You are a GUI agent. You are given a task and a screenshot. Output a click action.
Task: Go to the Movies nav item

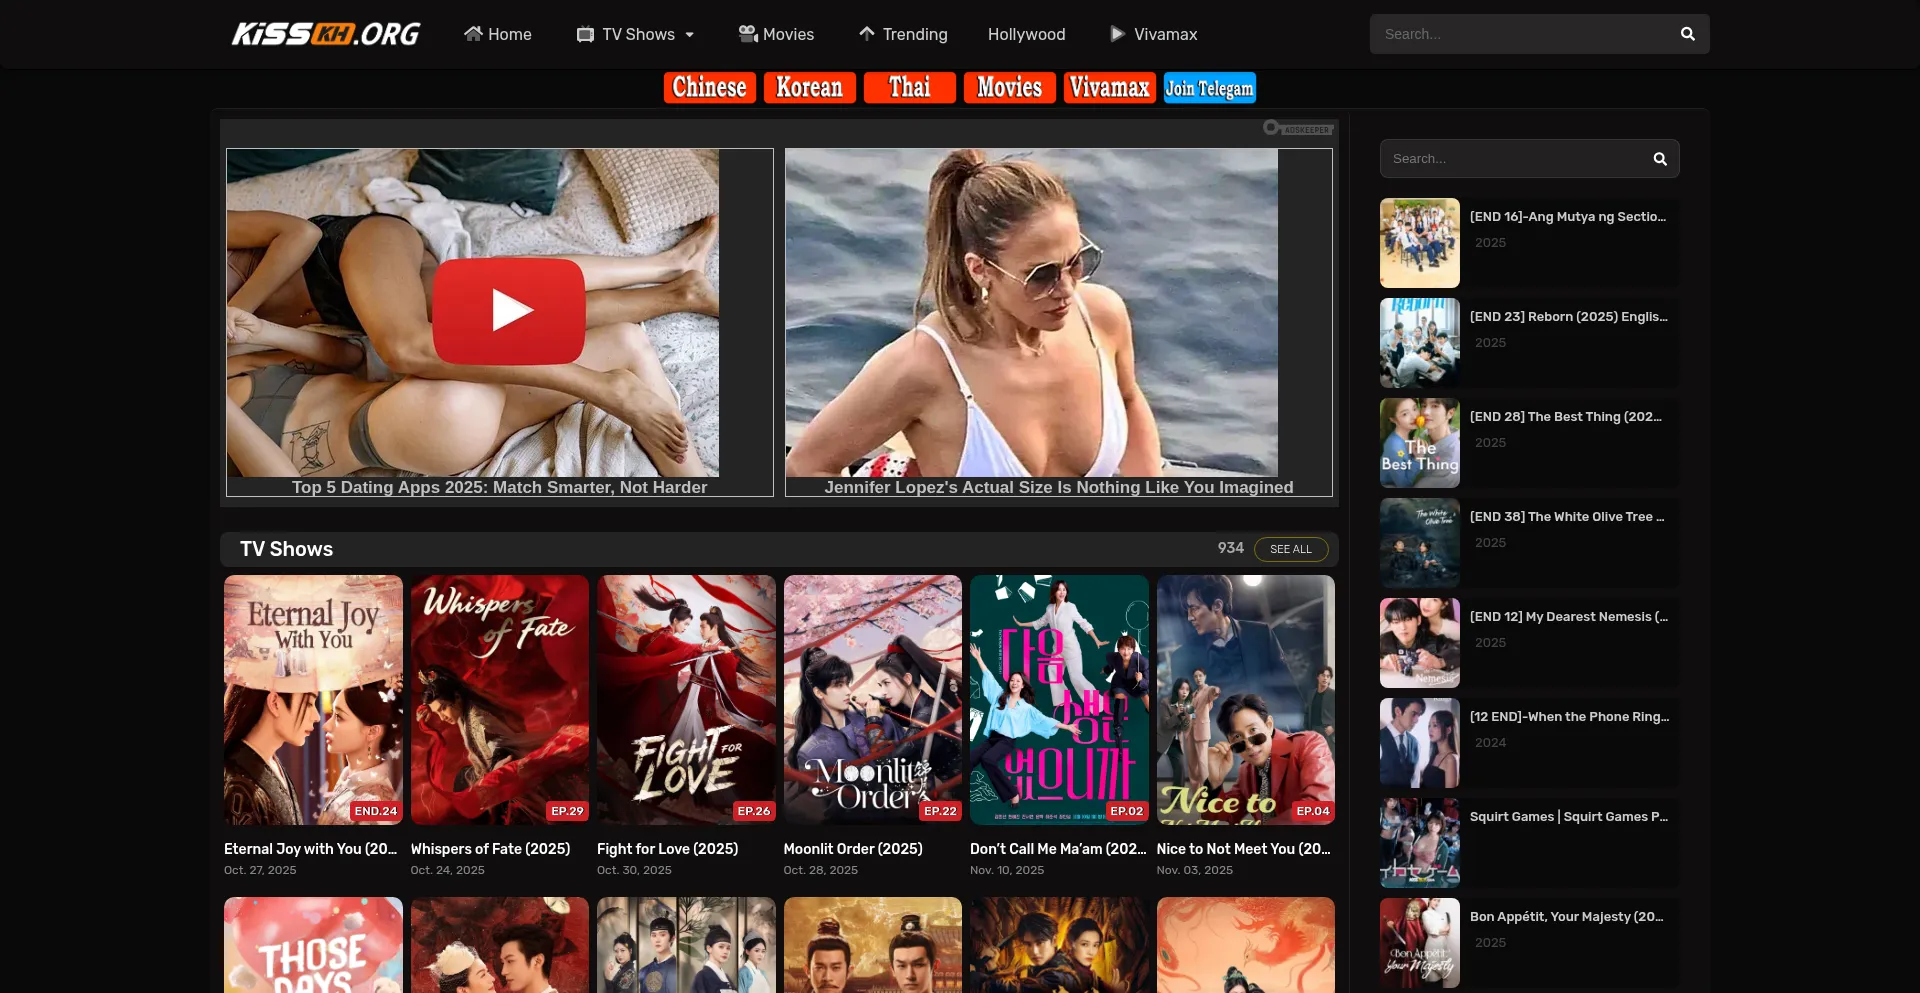pos(776,34)
